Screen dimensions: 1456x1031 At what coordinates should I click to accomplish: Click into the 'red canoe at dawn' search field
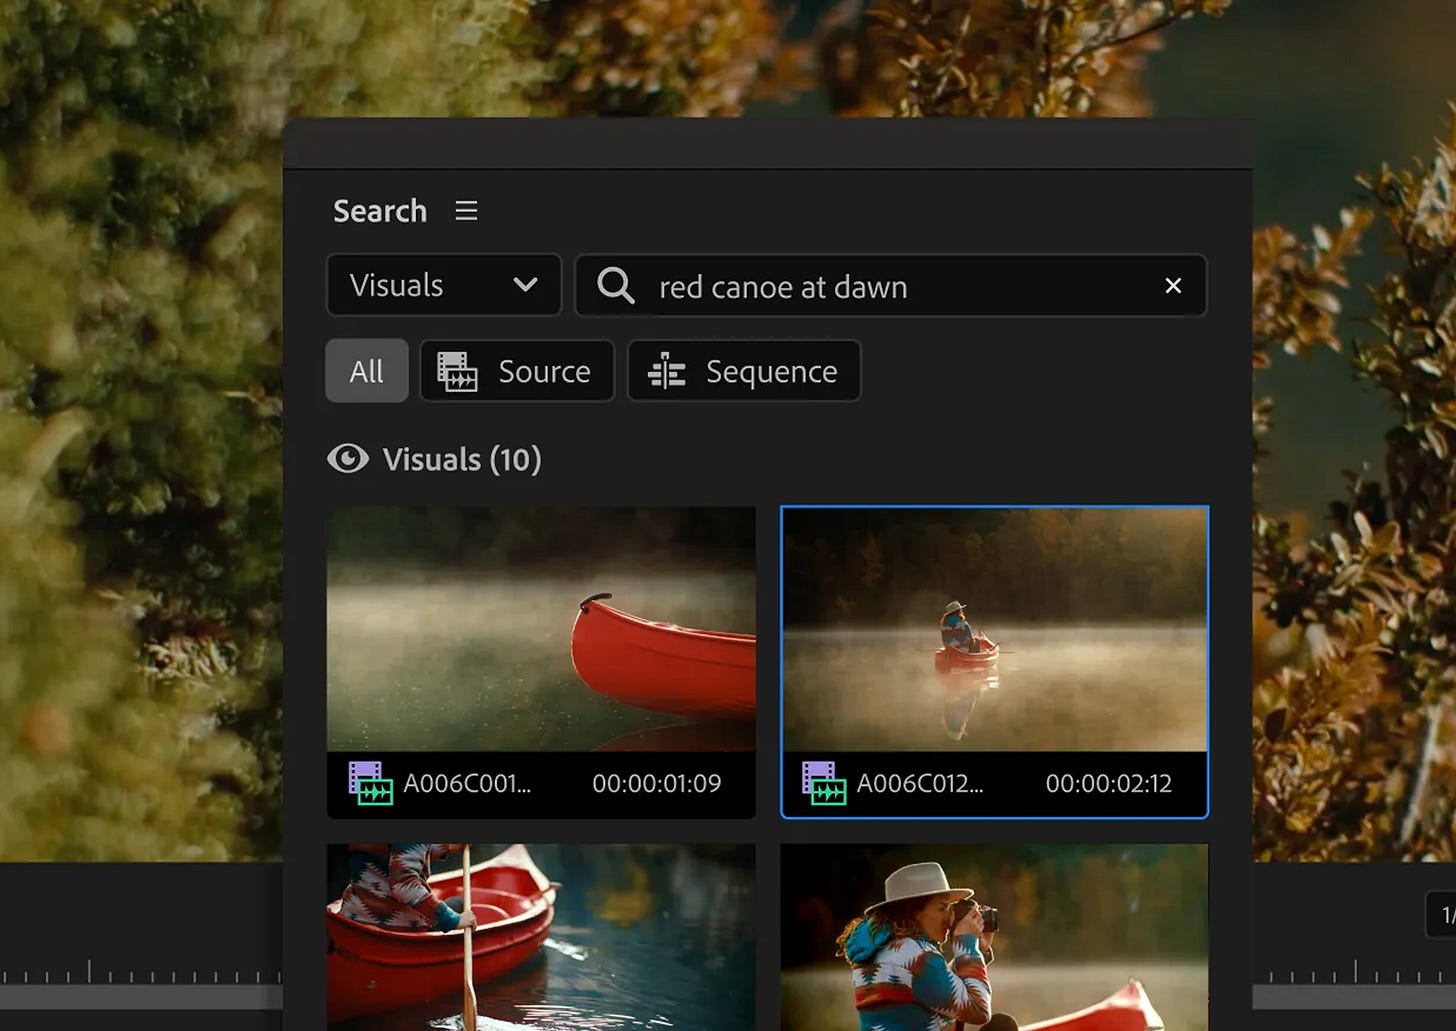pos(891,286)
